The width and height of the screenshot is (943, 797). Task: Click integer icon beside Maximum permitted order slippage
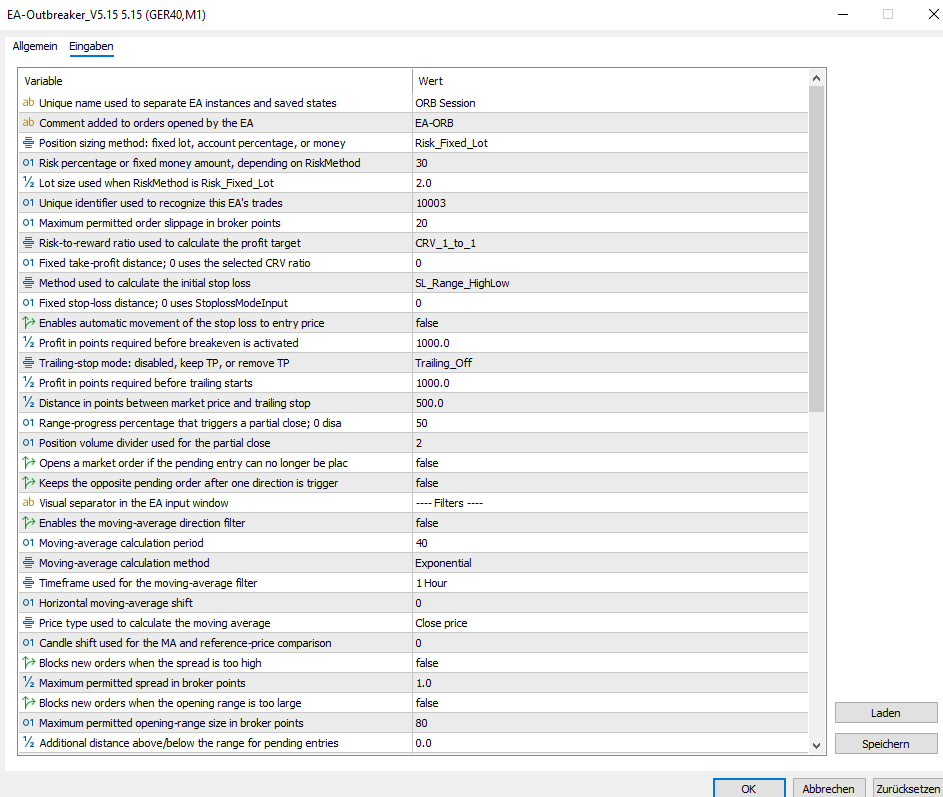pos(28,223)
